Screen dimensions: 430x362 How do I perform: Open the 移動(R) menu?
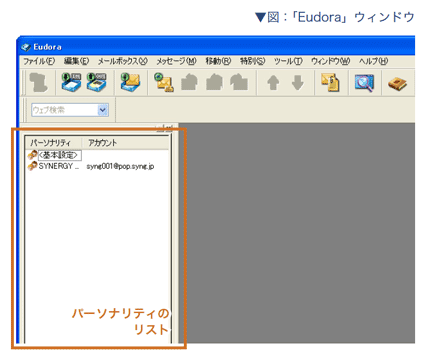(x=218, y=61)
